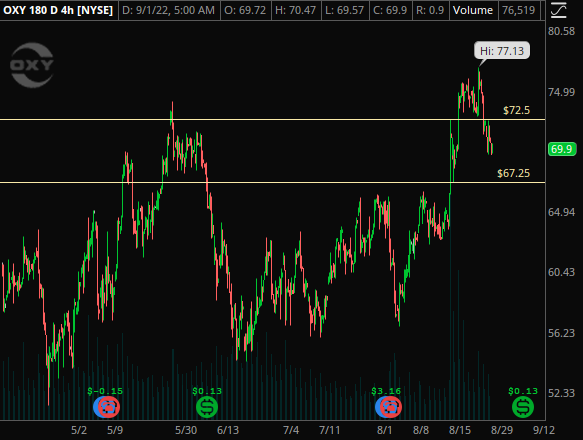This screenshot has height=440, width=583.
Task: Click the 56.23 price axis label
Action: tap(561, 333)
